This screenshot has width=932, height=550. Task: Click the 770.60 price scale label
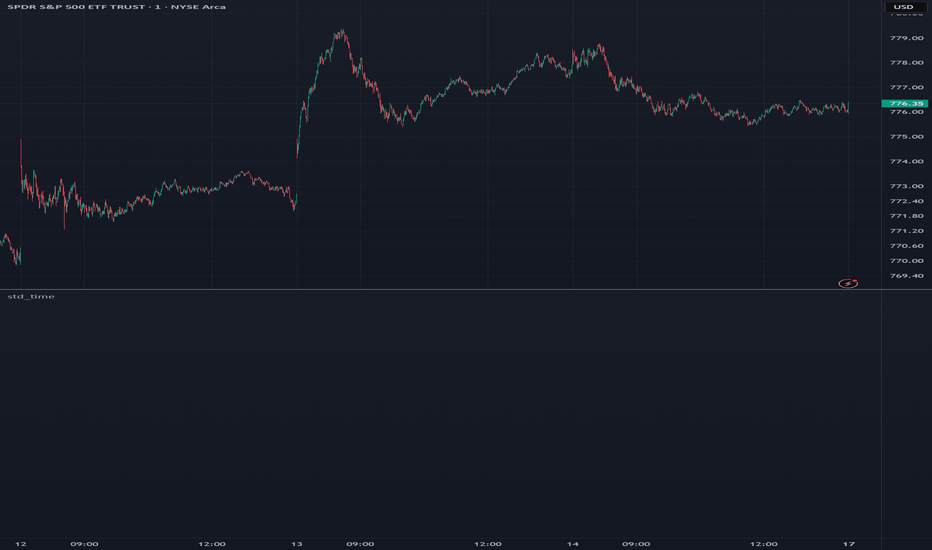point(906,246)
